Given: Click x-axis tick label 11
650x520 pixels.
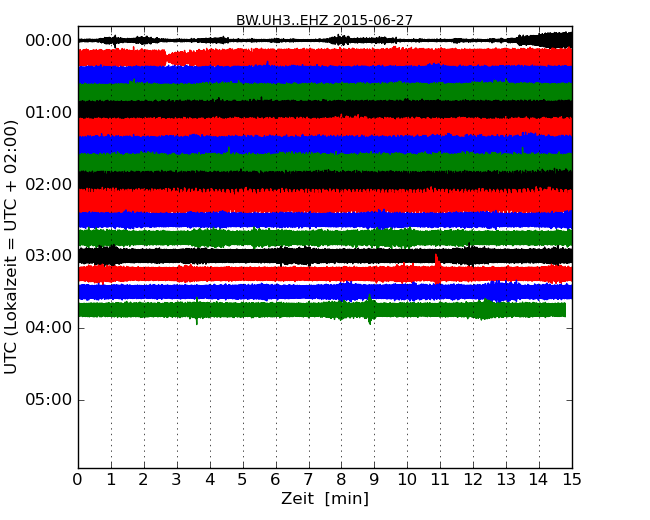Looking at the screenshot, I should [440, 480].
